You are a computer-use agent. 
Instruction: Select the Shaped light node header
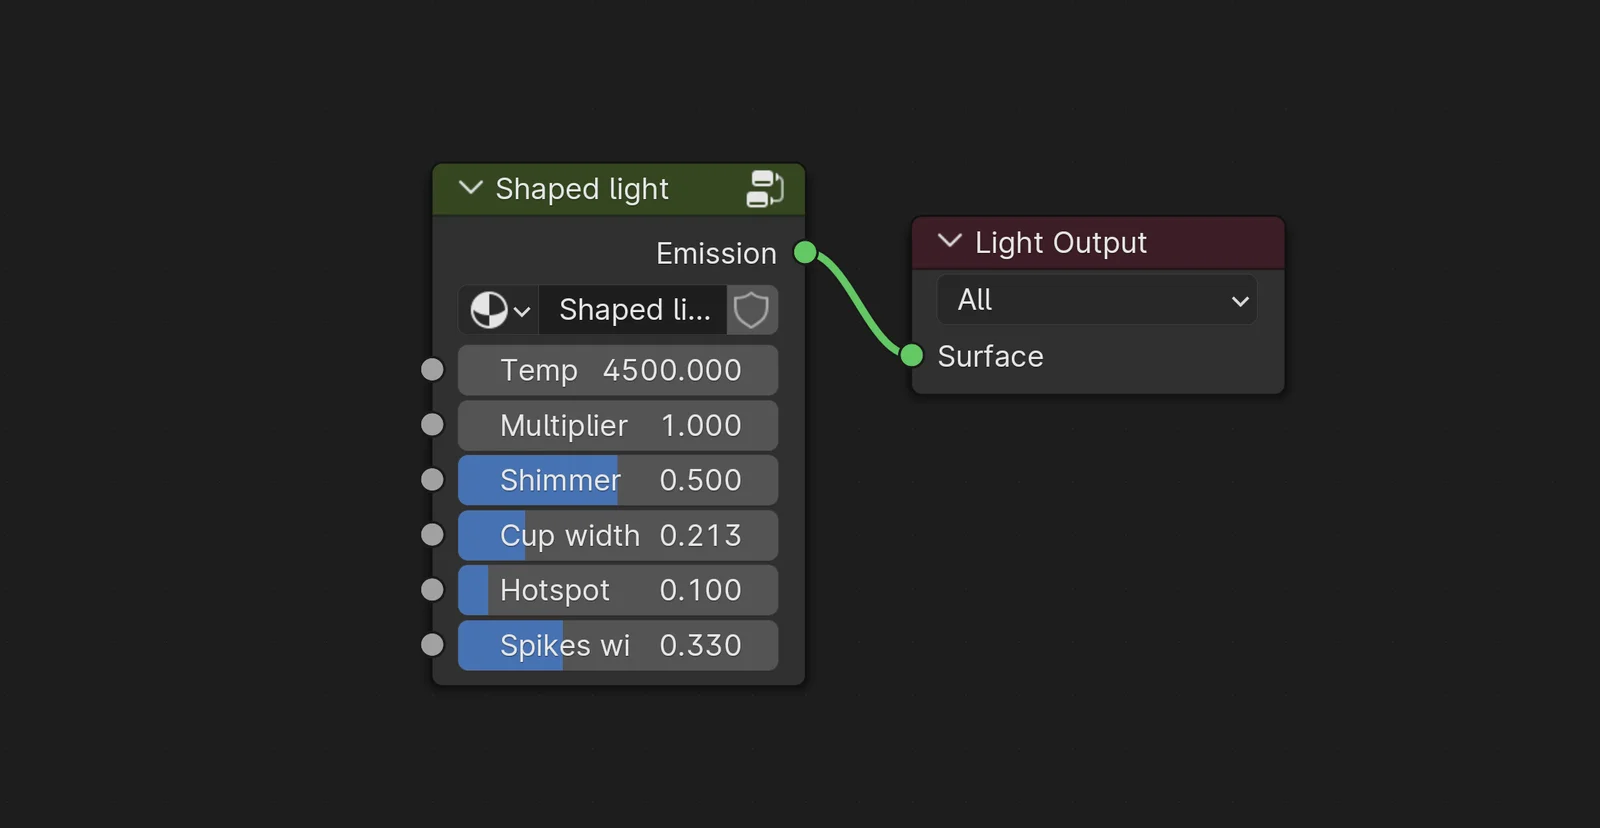click(600, 188)
